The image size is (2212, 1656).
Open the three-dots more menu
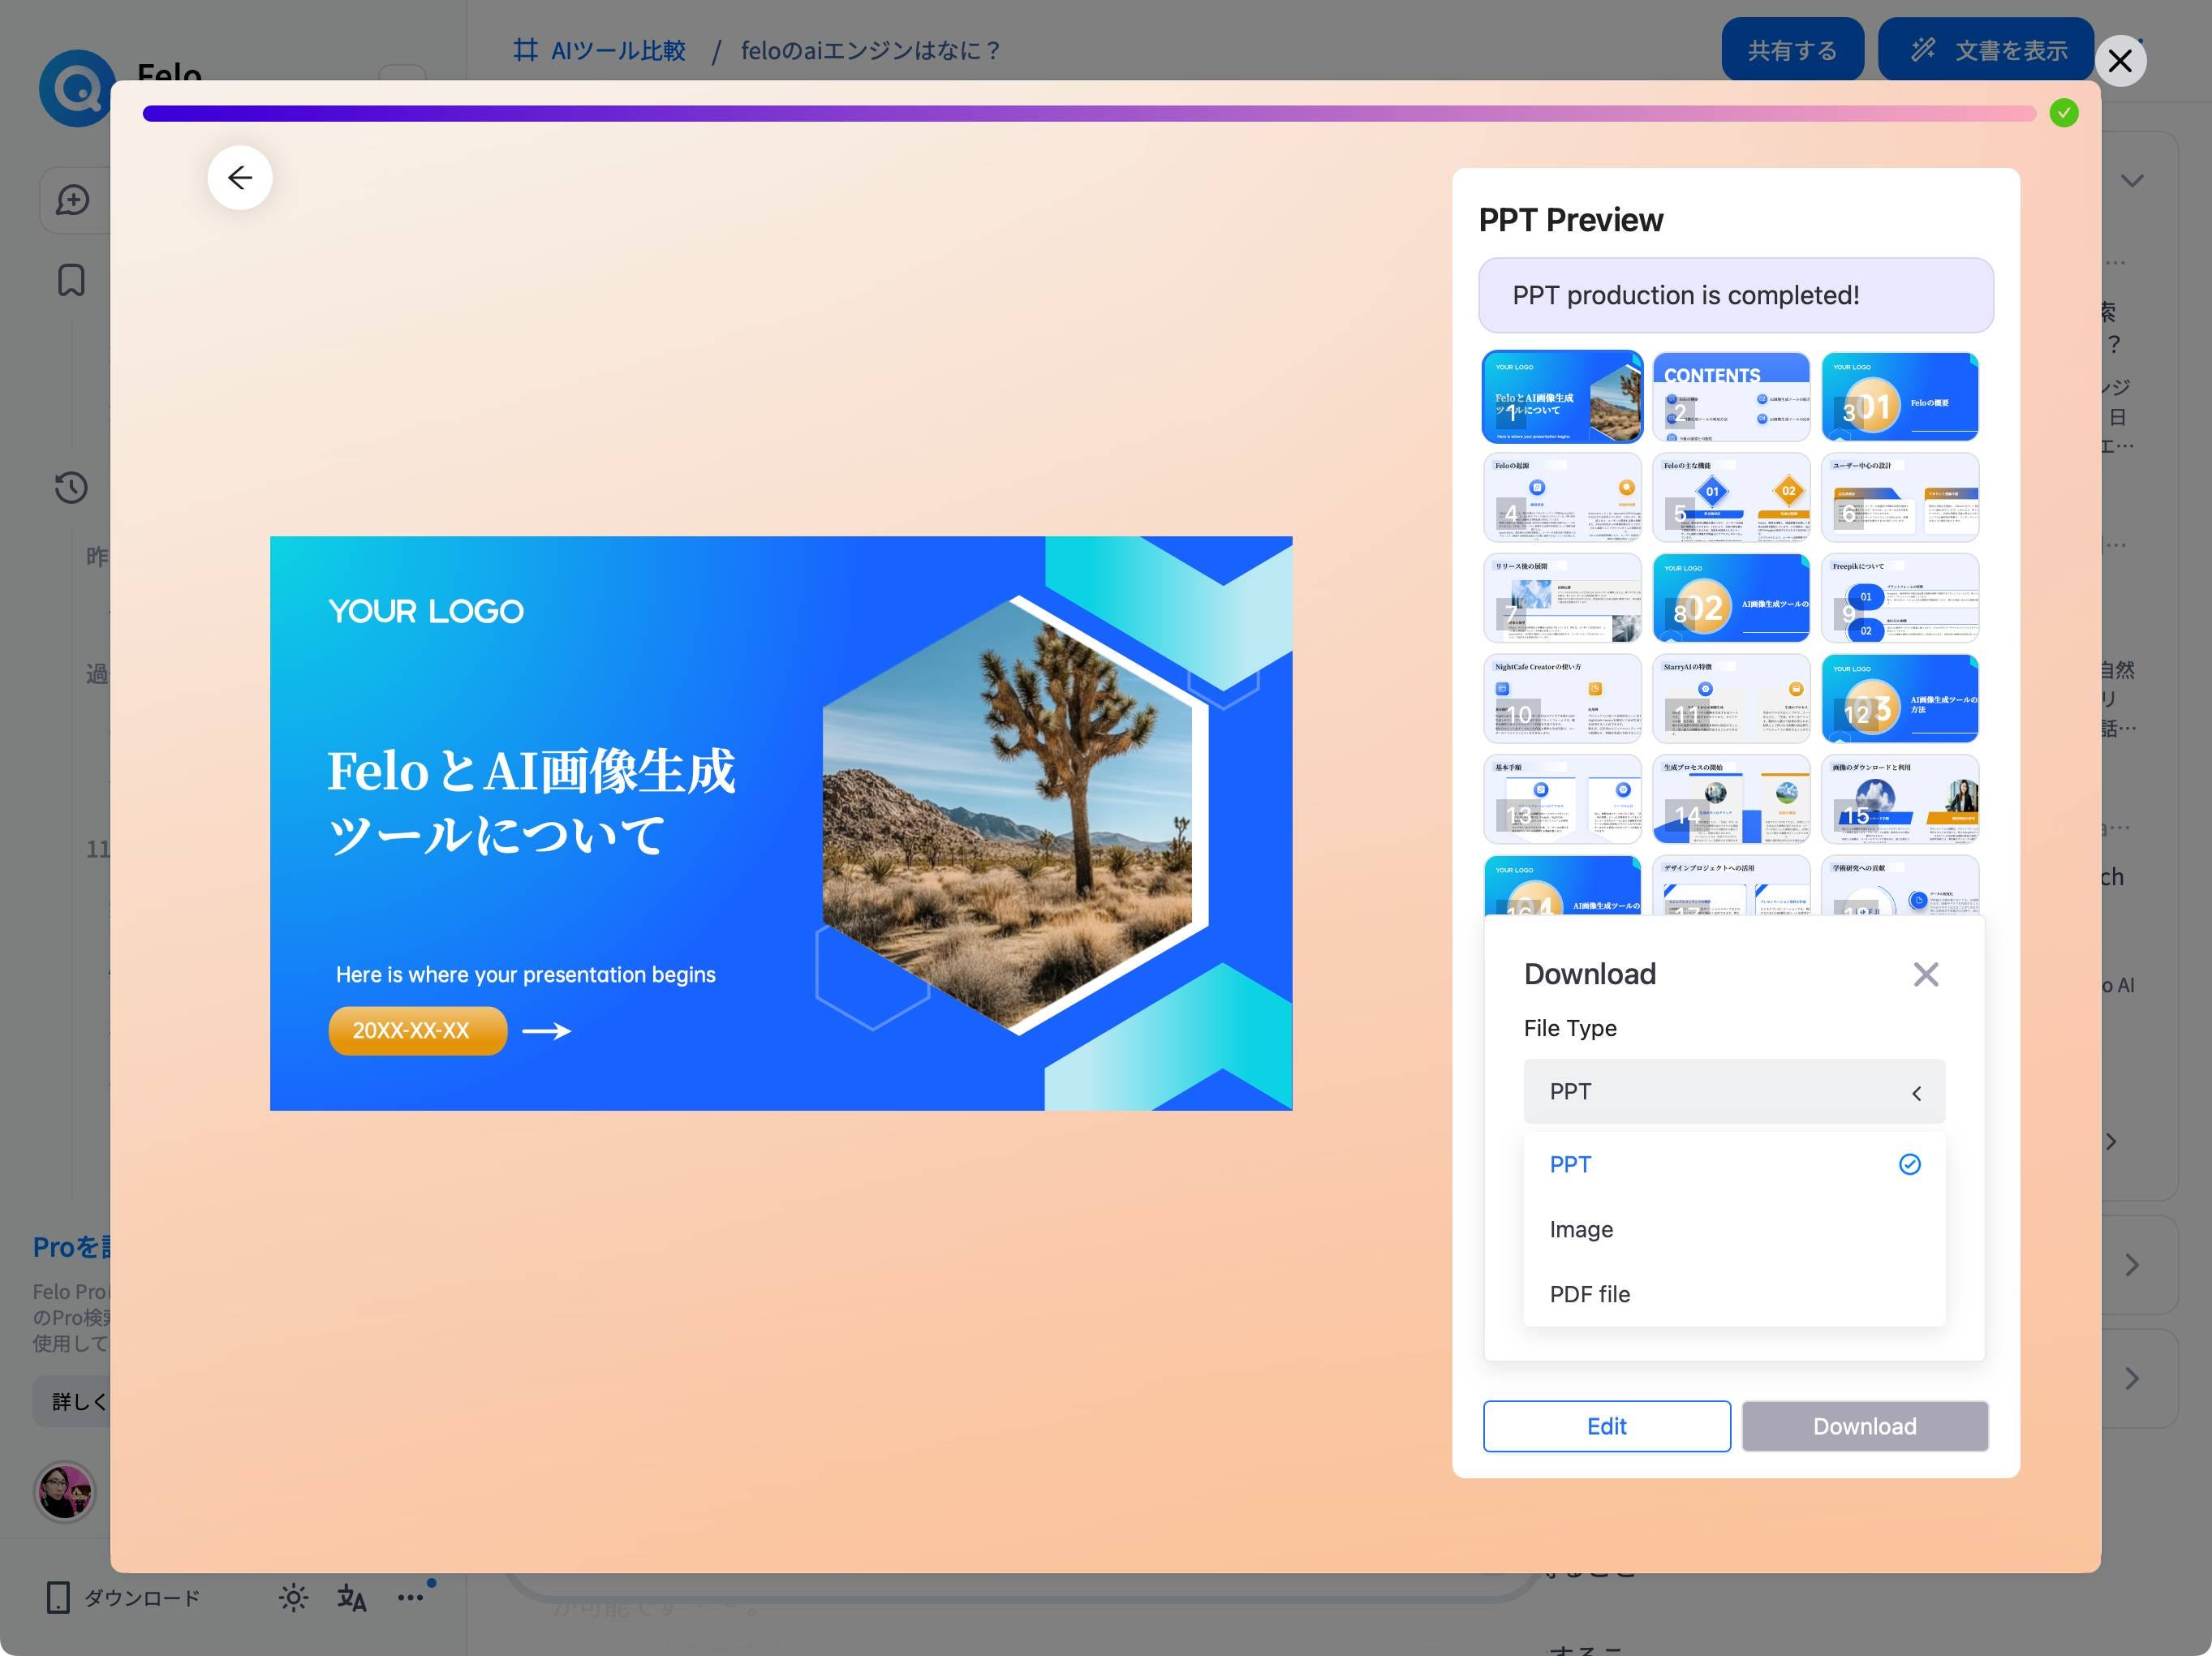pos(411,1598)
